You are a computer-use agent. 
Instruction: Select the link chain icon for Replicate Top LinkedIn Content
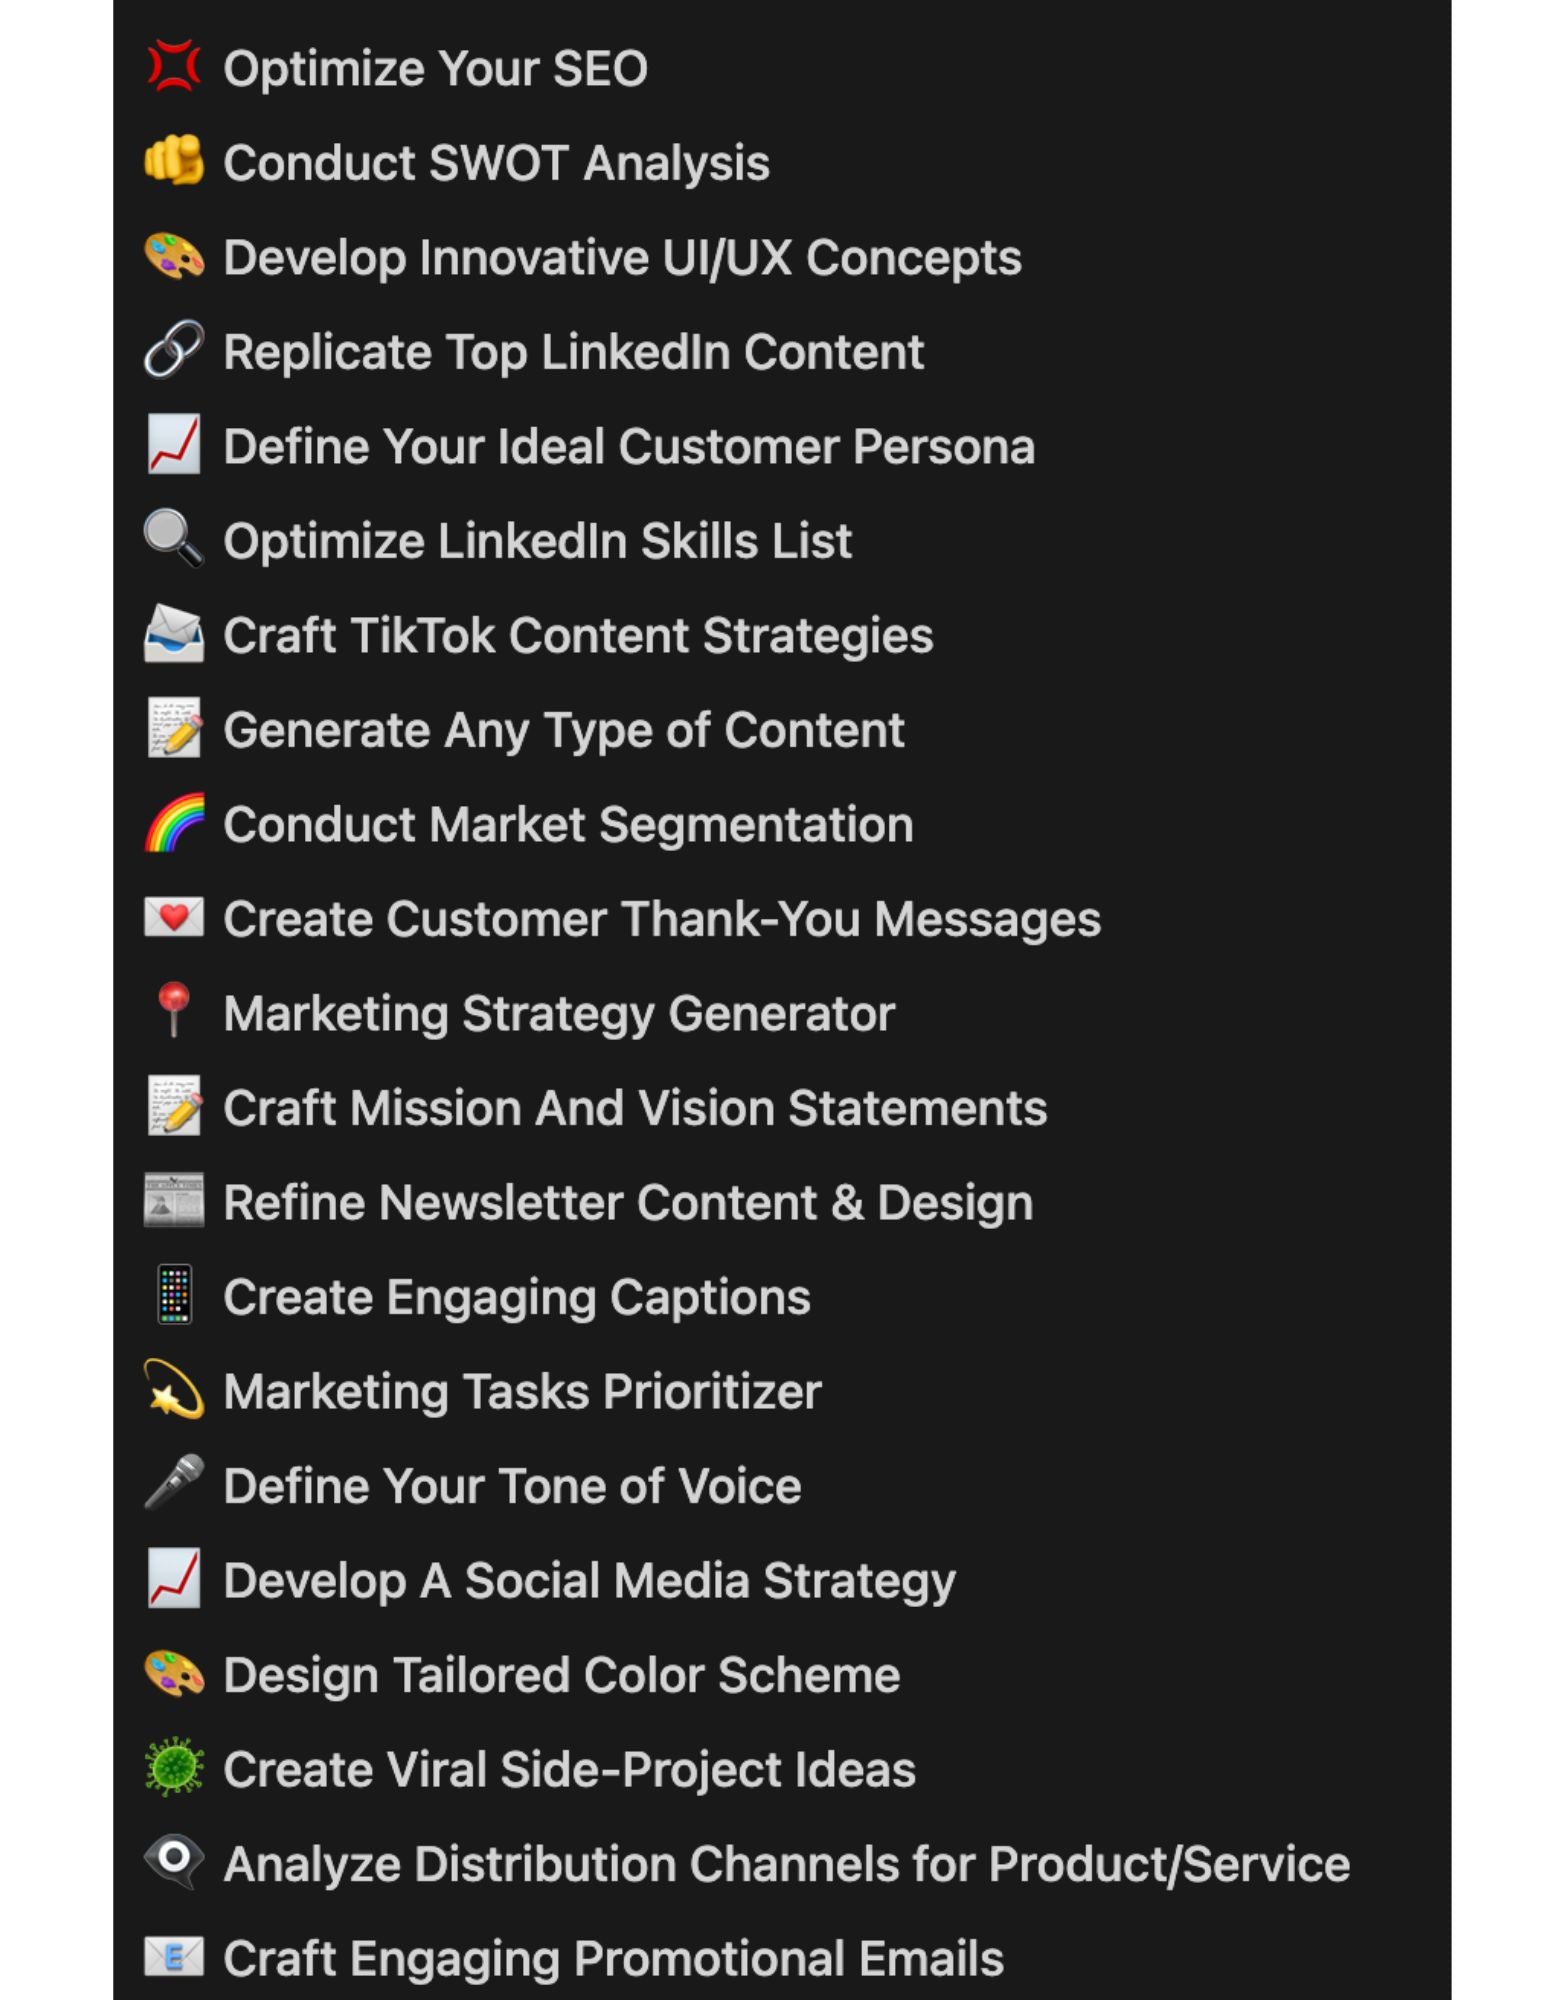(173, 350)
